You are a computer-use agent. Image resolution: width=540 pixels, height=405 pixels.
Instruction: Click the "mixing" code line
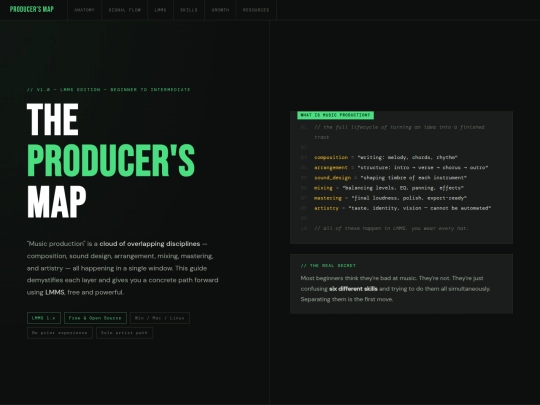389,188
